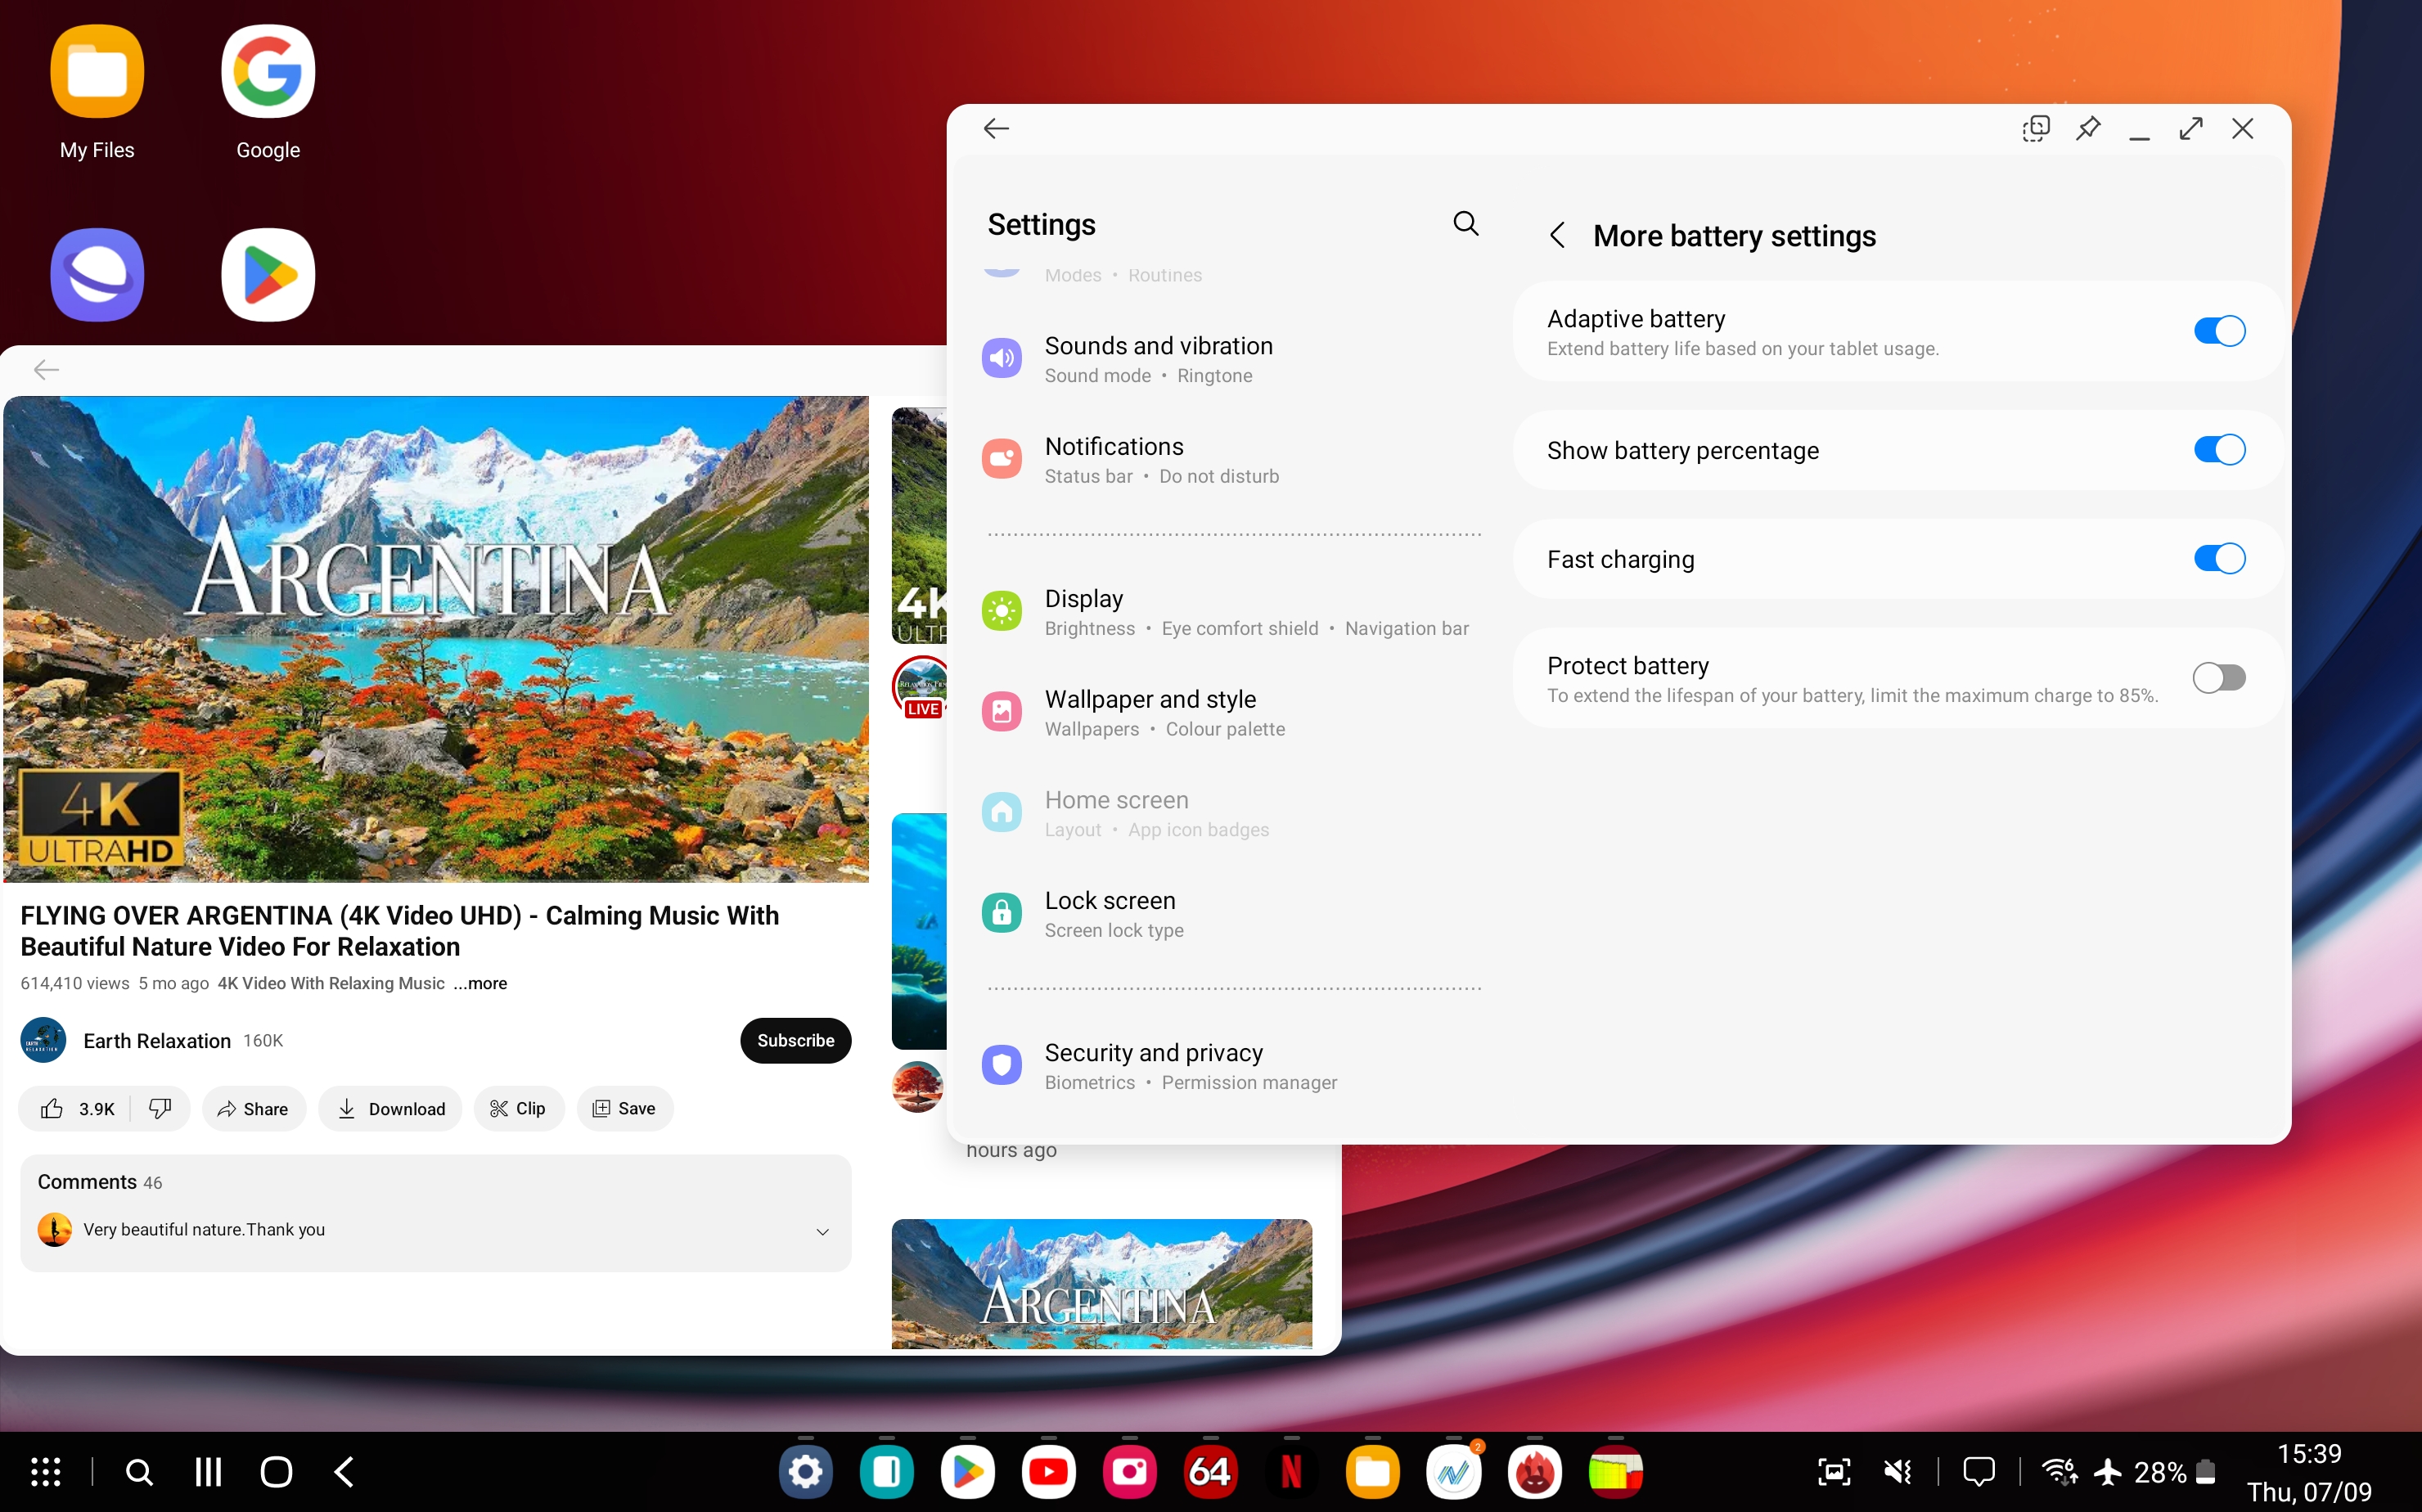This screenshot has width=2422, height=1512.
Task: Open AnTuTu benchmark app on taskbar
Action: [x=1534, y=1472]
